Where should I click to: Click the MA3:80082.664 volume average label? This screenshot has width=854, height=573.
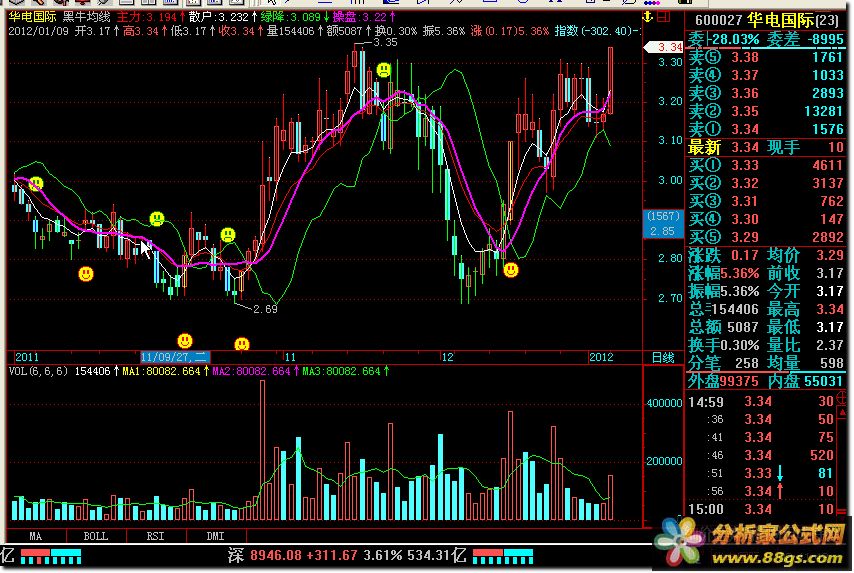pyautogui.click(x=341, y=371)
